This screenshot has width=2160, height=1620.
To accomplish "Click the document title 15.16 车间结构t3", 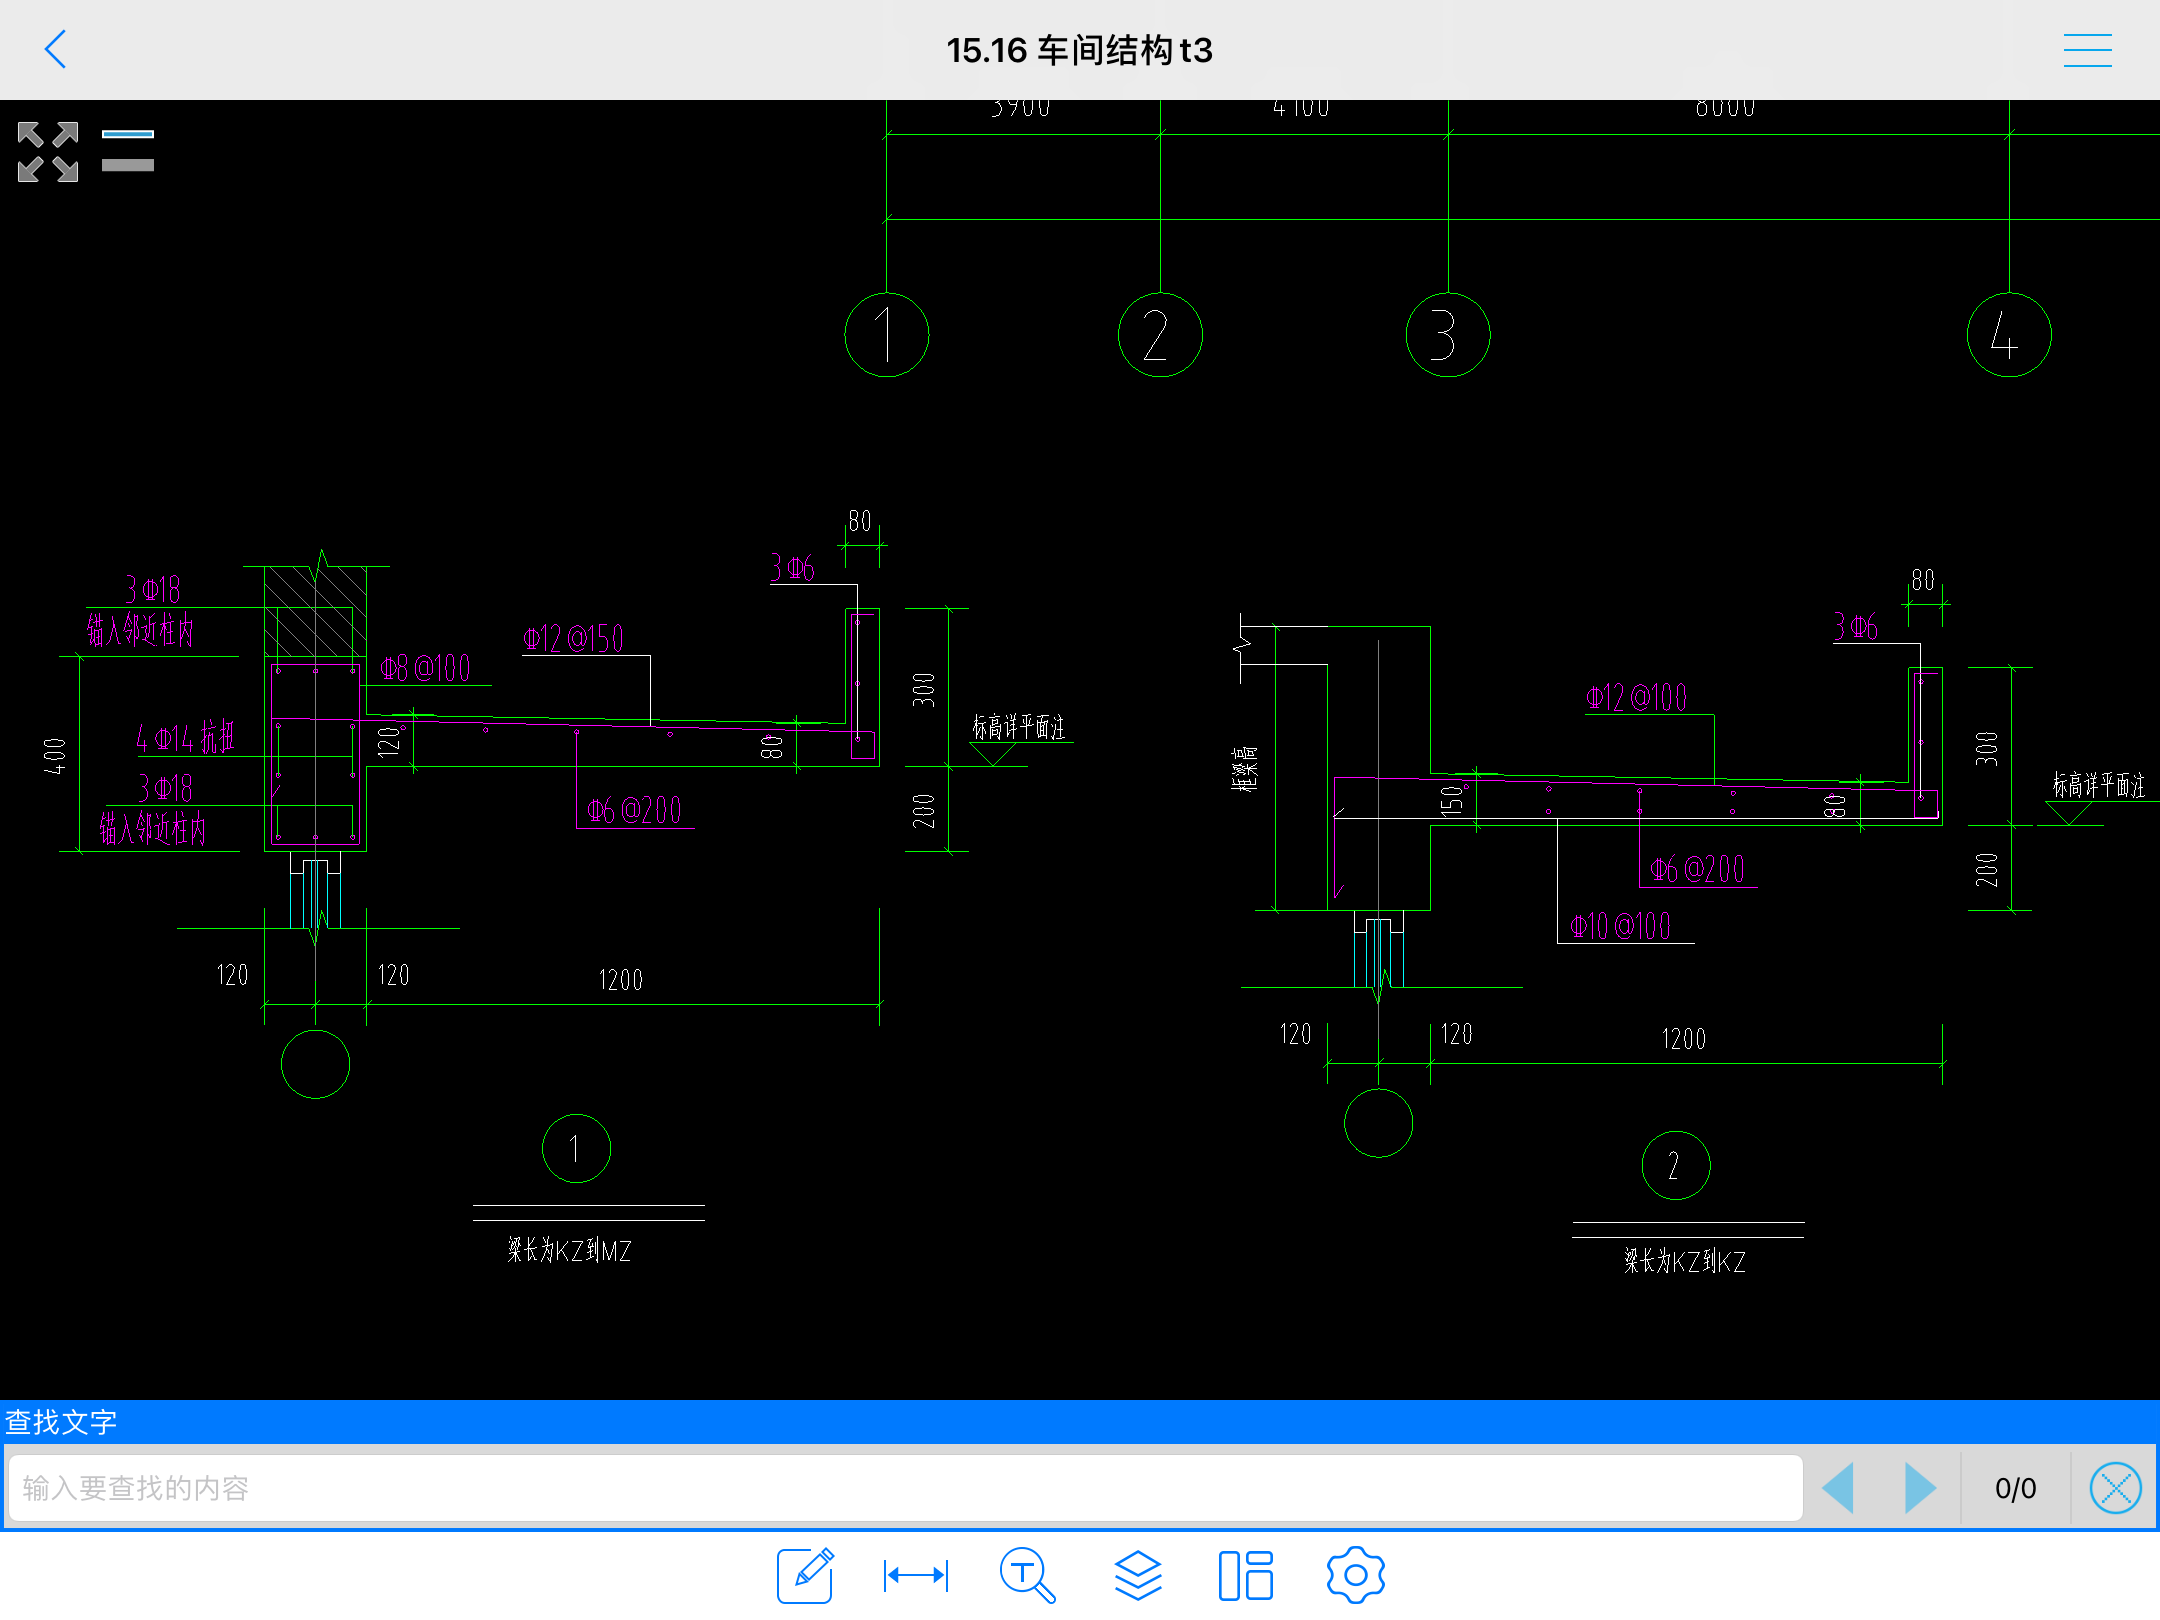I will [x=1080, y=50].
